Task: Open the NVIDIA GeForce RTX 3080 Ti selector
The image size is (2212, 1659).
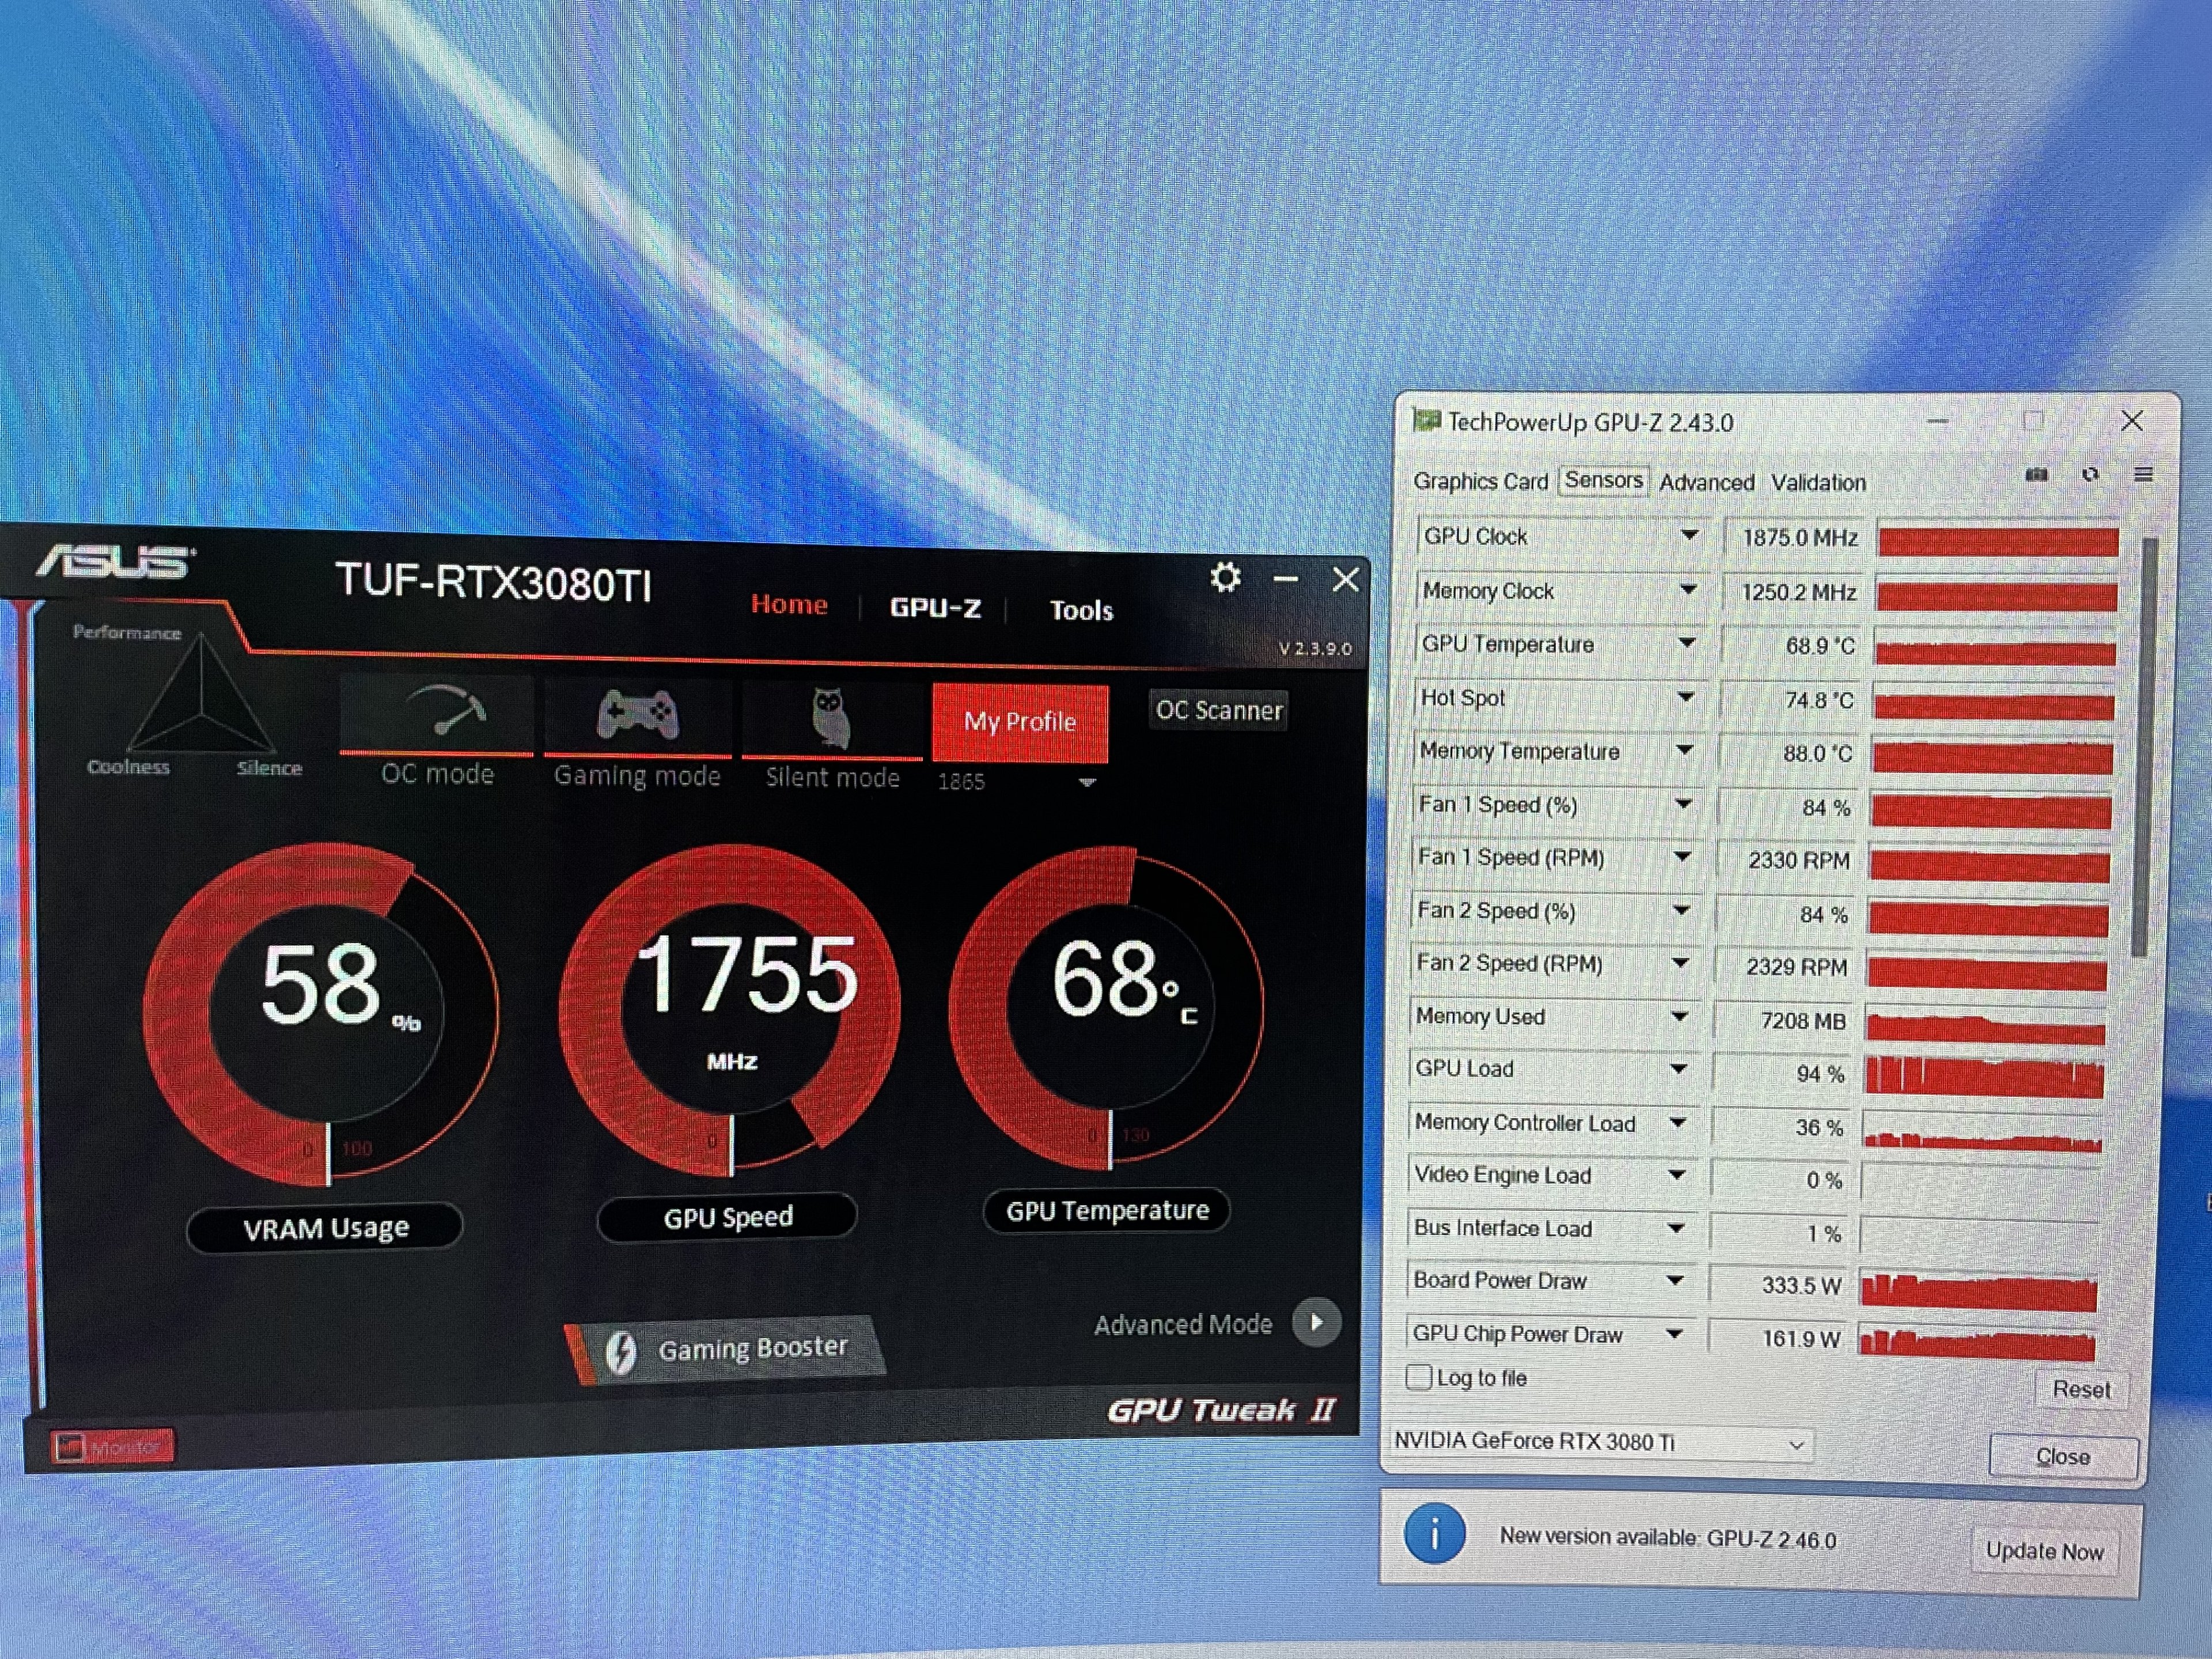Action: pyautogui.click(x=1601, y=1442)
